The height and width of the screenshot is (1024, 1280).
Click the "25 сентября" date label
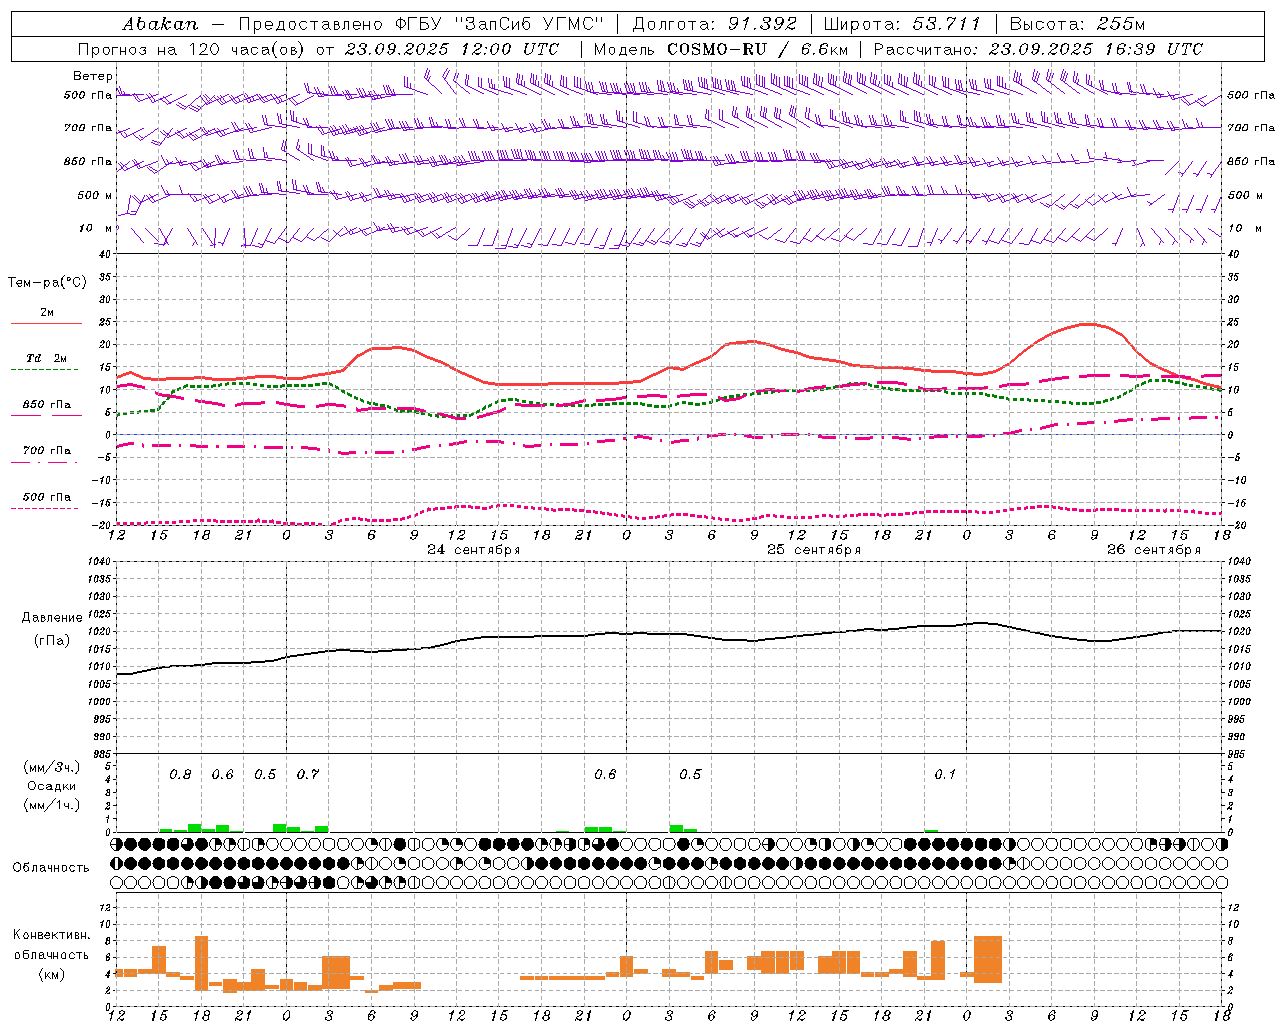[x=814, y=550]
